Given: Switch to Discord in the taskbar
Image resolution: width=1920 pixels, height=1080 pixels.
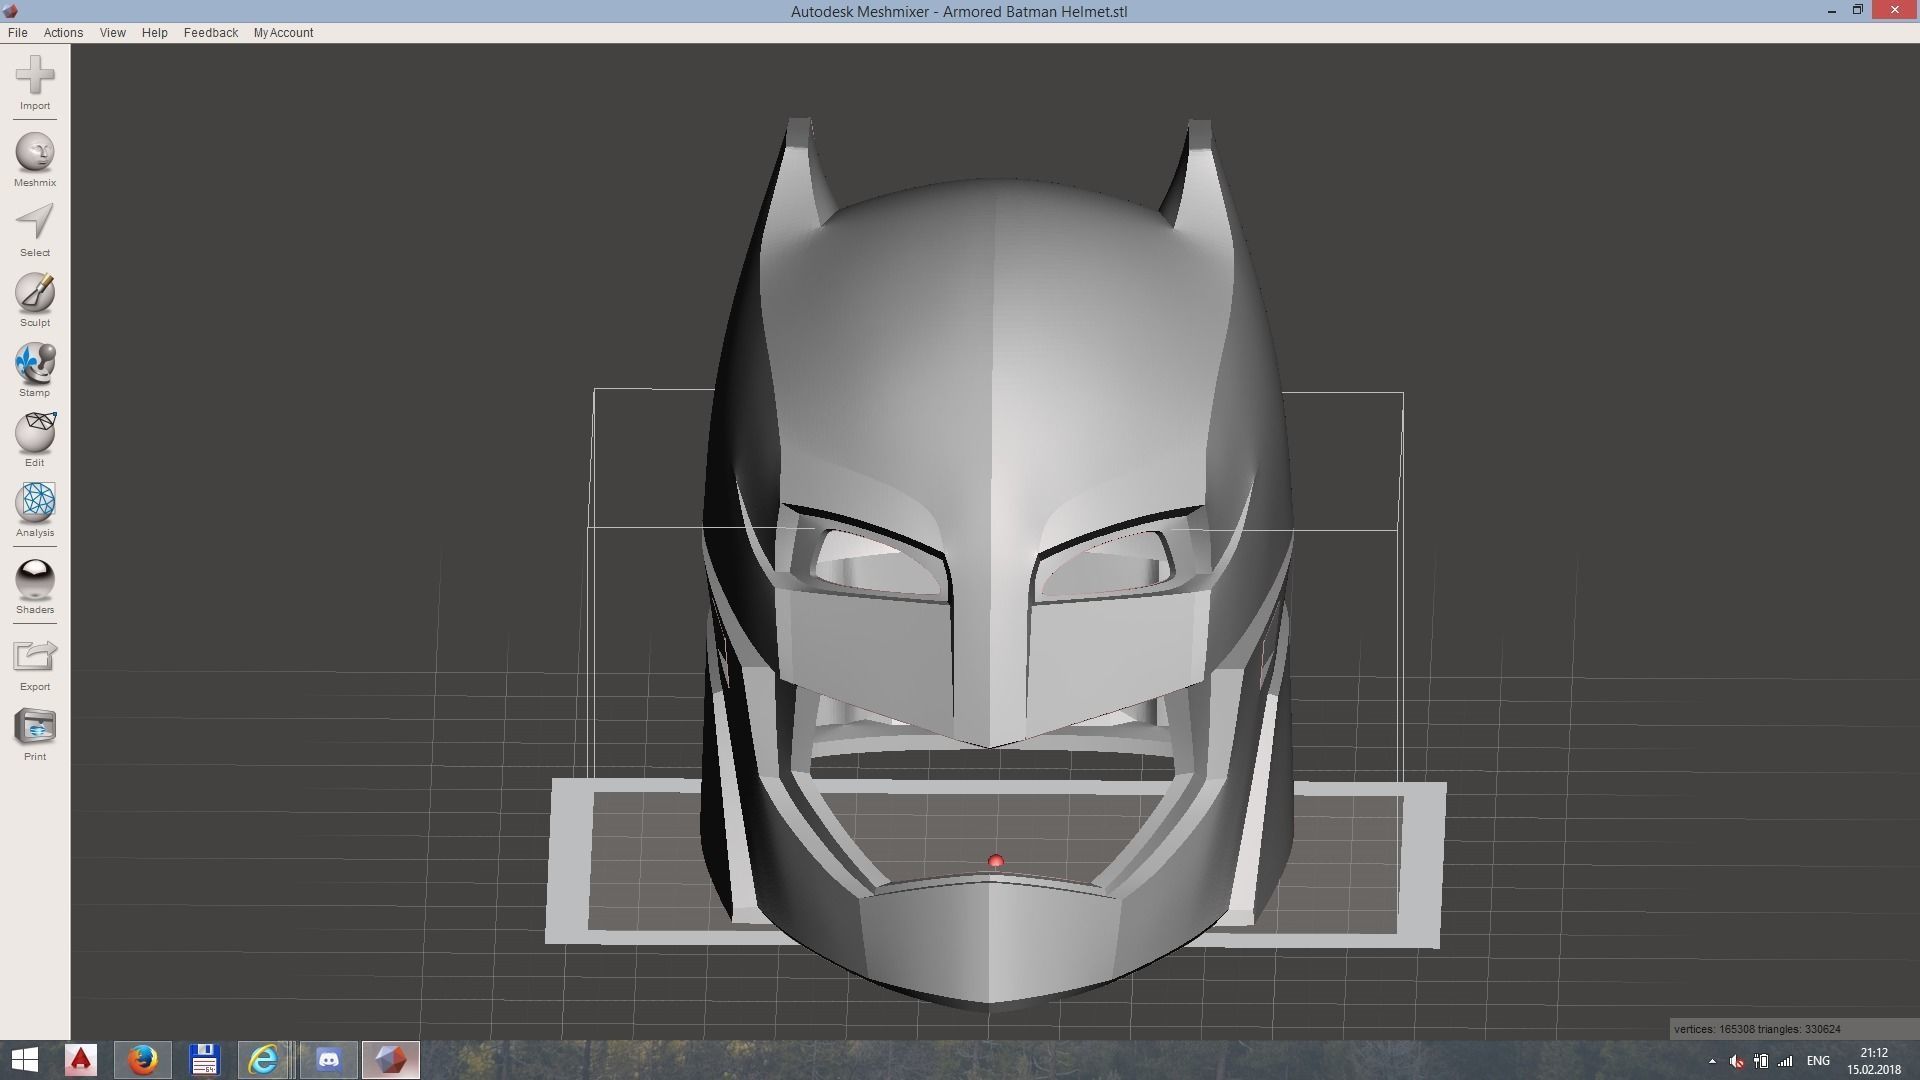Looking at the screenshot, I should 328,1060.
